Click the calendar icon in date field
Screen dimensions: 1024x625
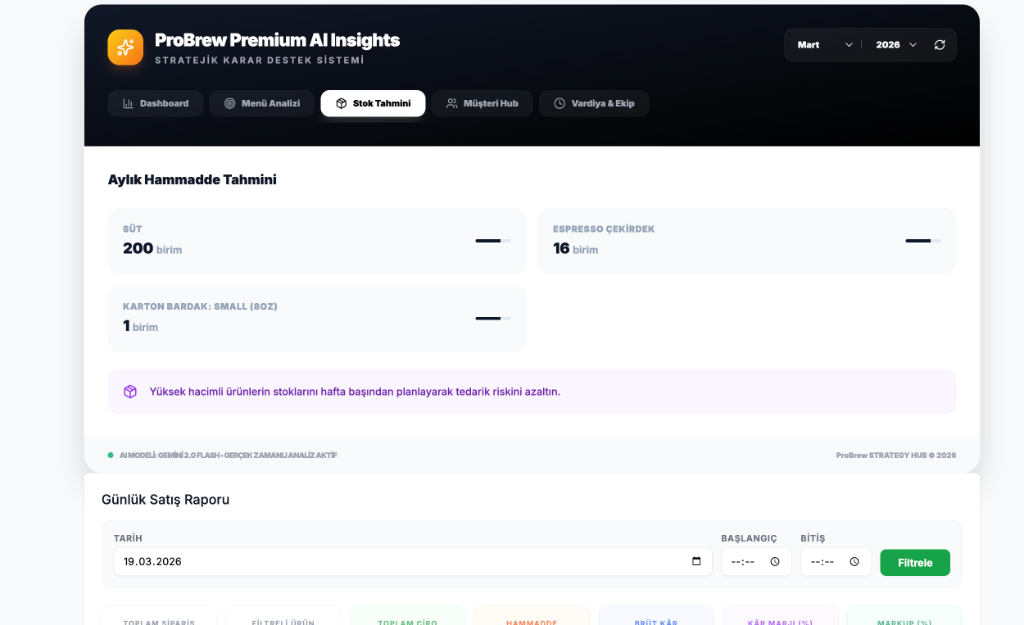coord(696,562)
